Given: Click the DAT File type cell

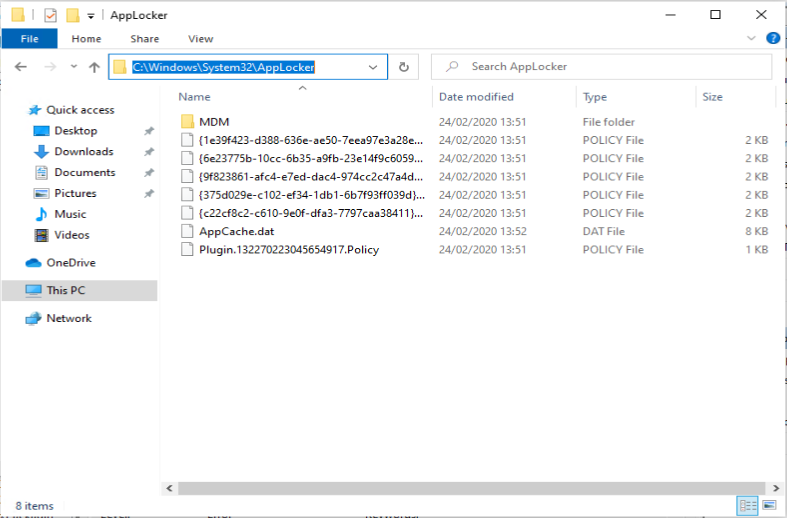Looking at the screenshot, I should (603, 231).
